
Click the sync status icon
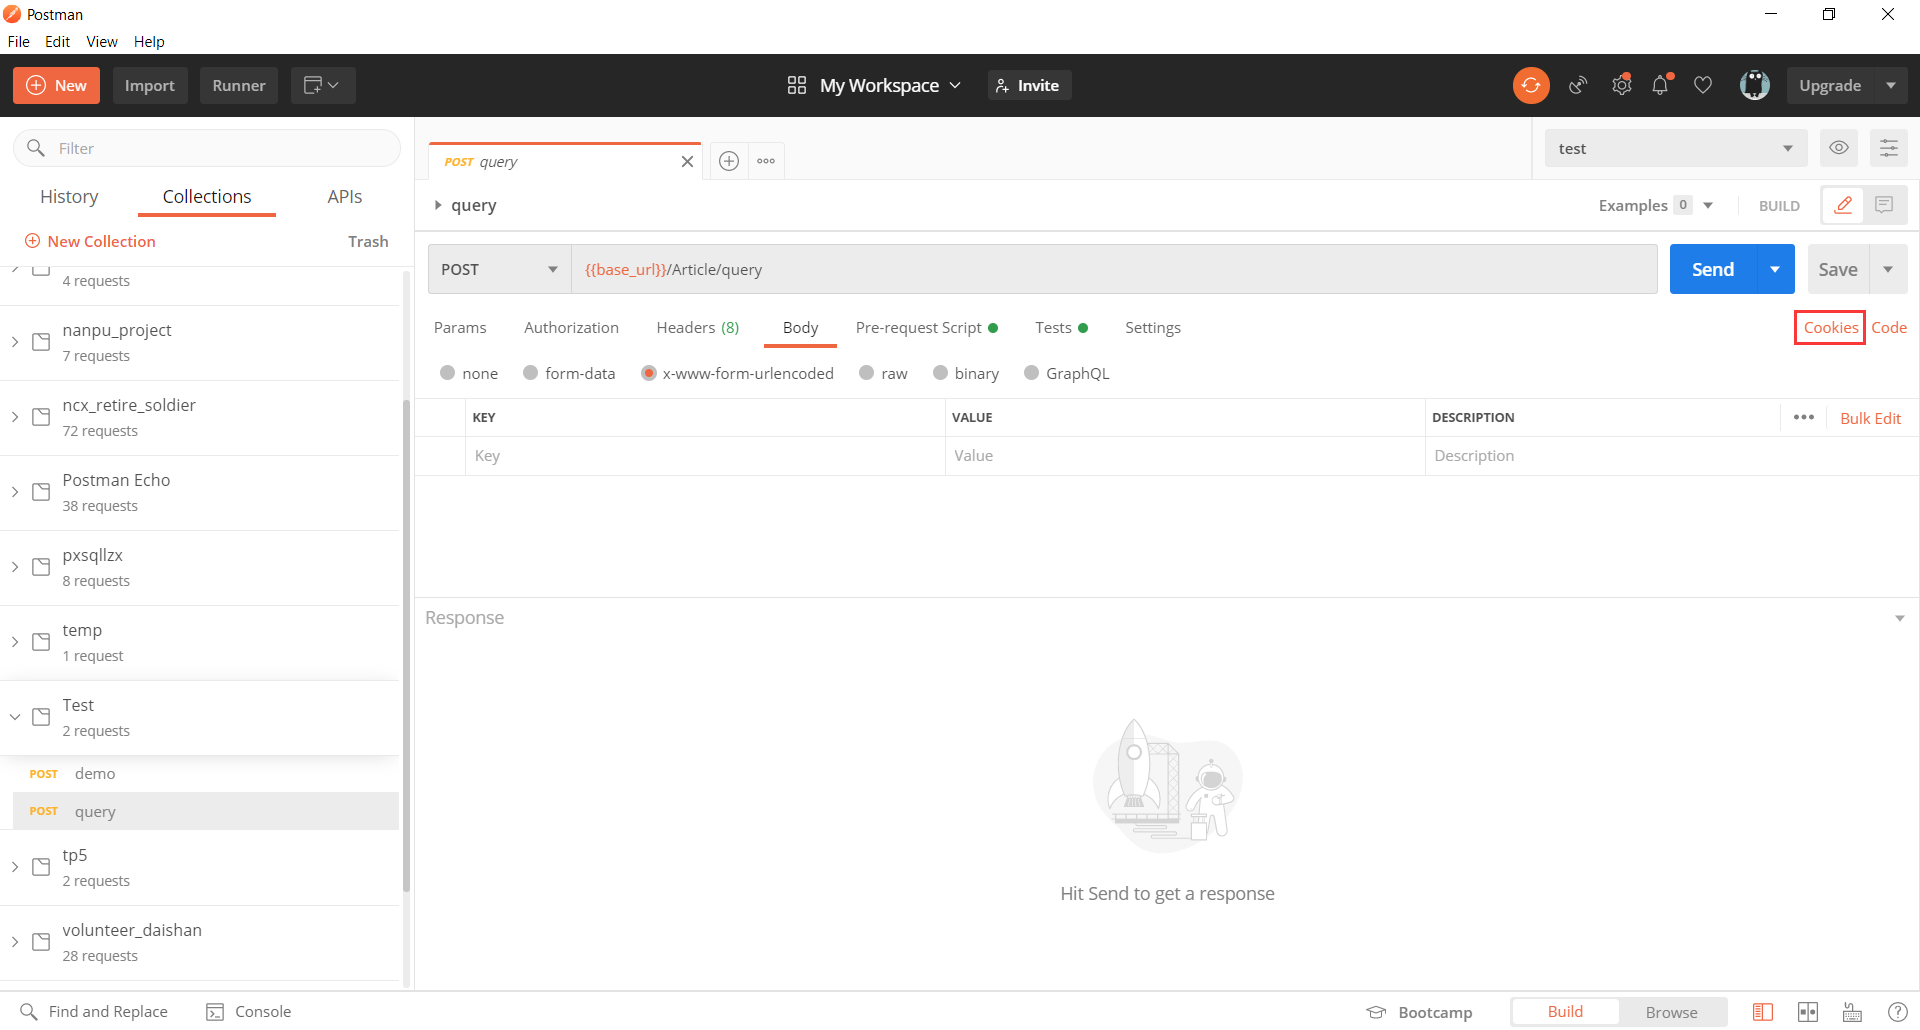pyautogui.click(x=1531, y=86)
